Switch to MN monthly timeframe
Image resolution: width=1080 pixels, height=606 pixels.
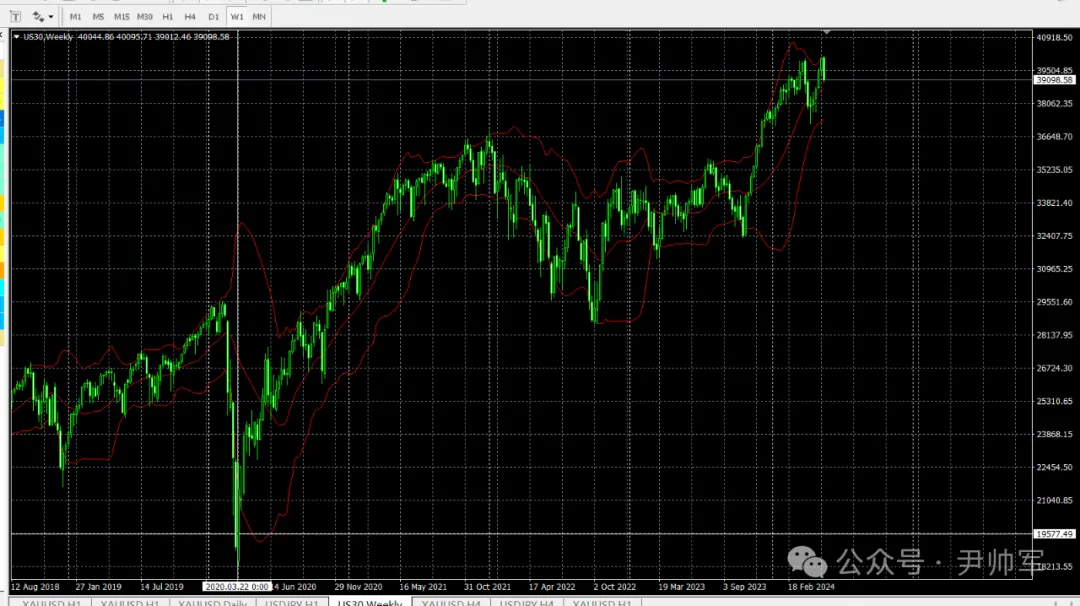coord(259,17)
